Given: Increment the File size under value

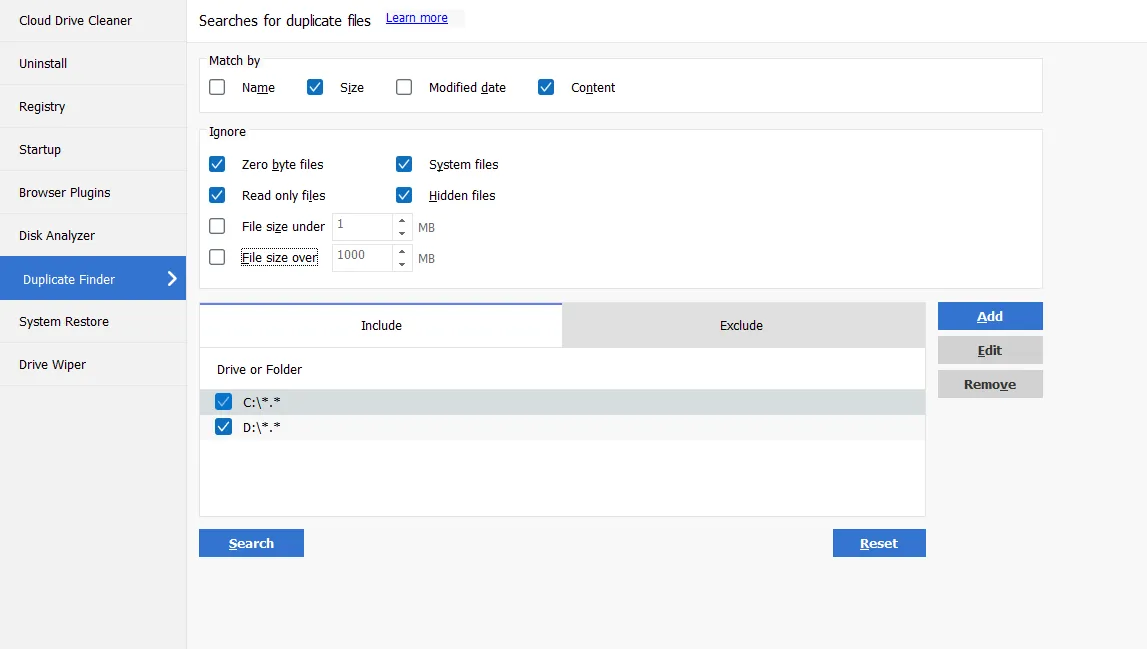Looking at the screenshot, I should 402,221.
